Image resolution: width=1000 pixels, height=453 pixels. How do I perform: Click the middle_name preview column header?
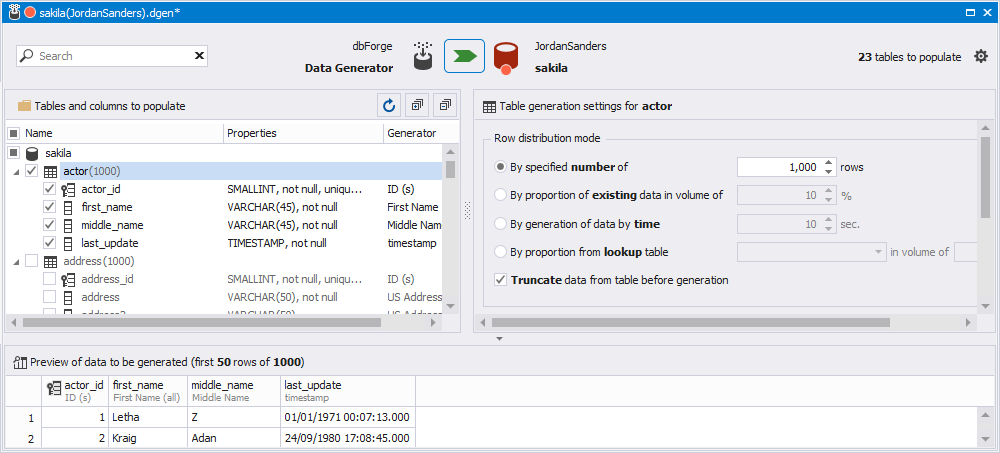234,391
